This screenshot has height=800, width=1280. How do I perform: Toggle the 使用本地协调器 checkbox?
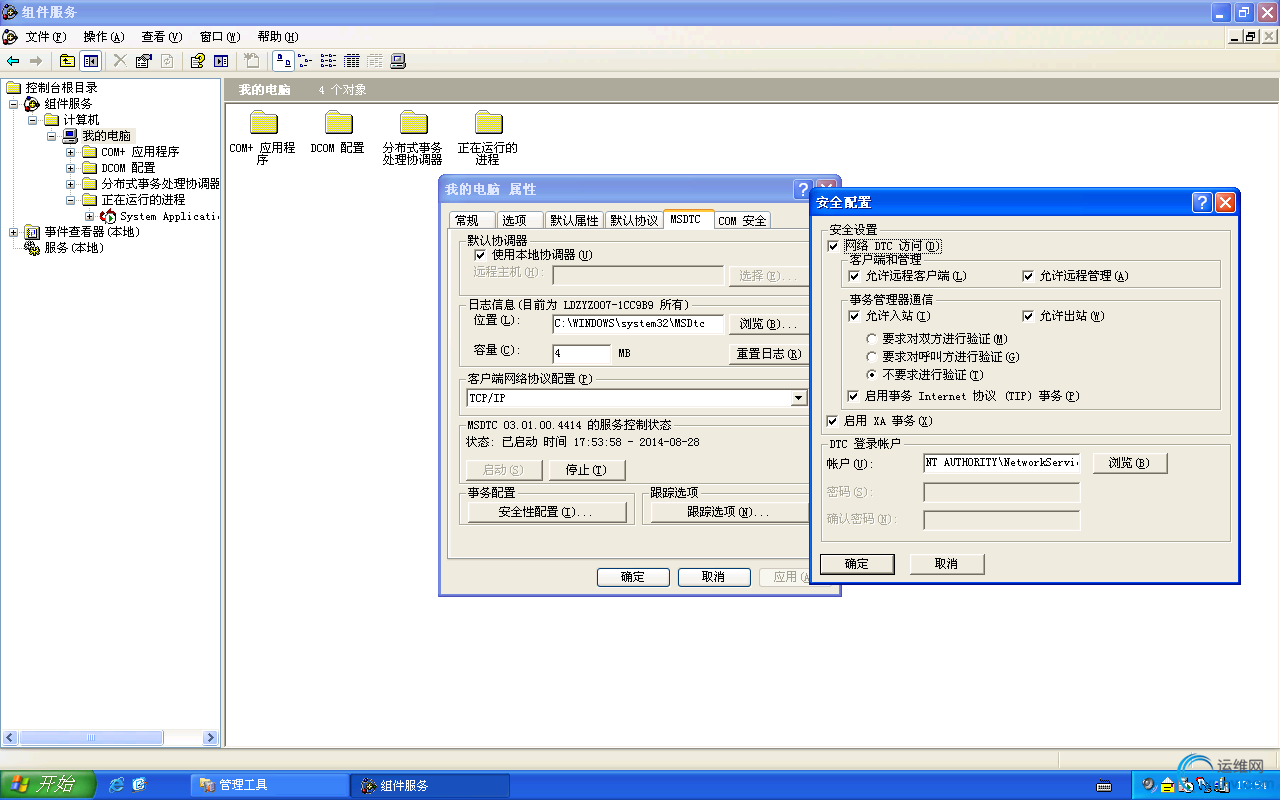(480, 255)
